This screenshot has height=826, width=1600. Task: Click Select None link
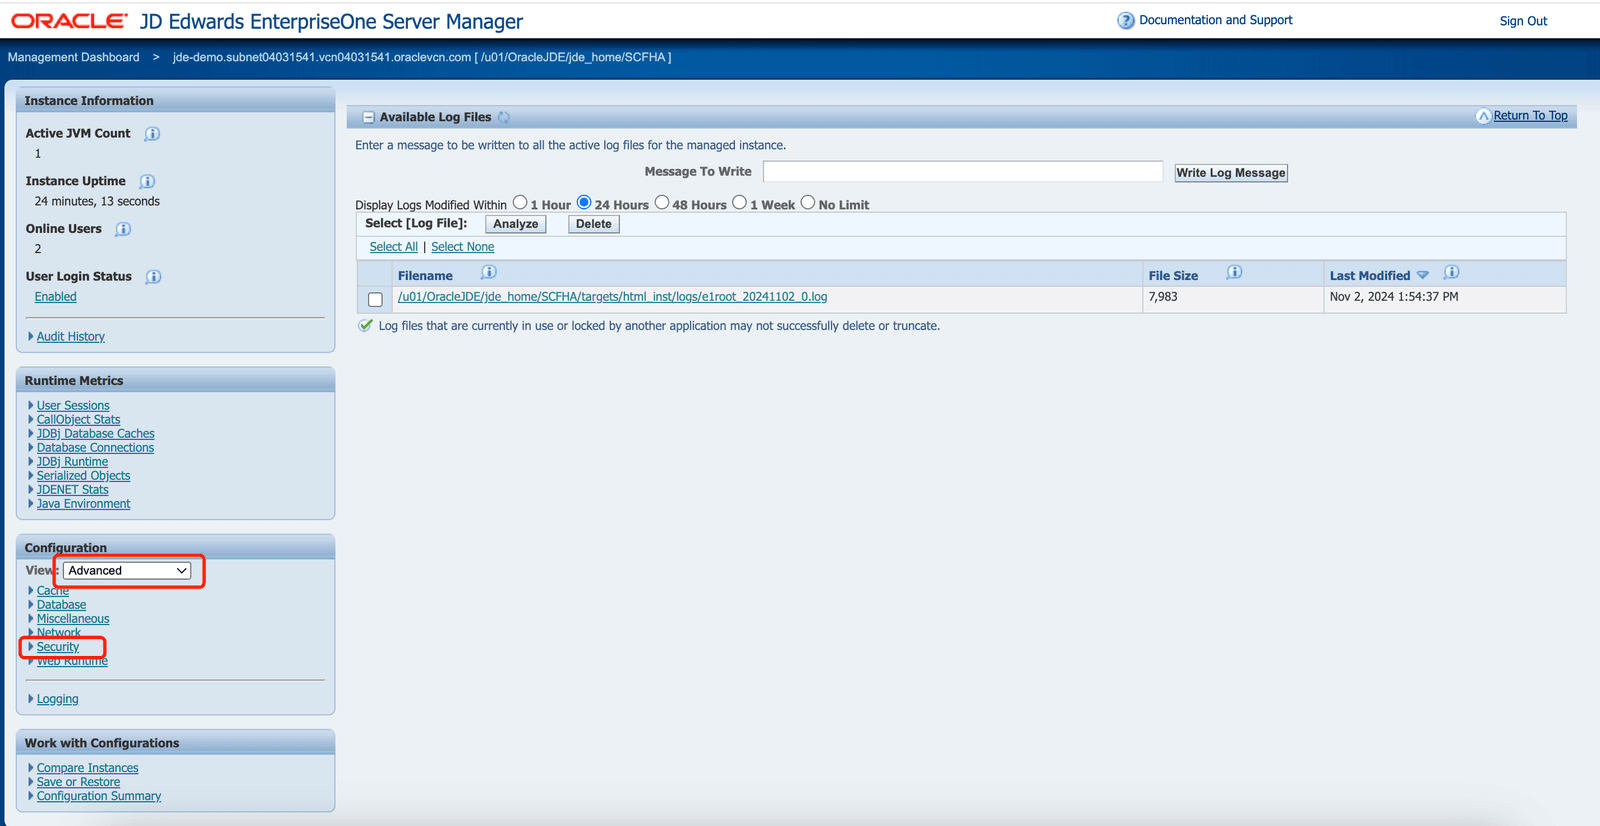click(462, 247)
